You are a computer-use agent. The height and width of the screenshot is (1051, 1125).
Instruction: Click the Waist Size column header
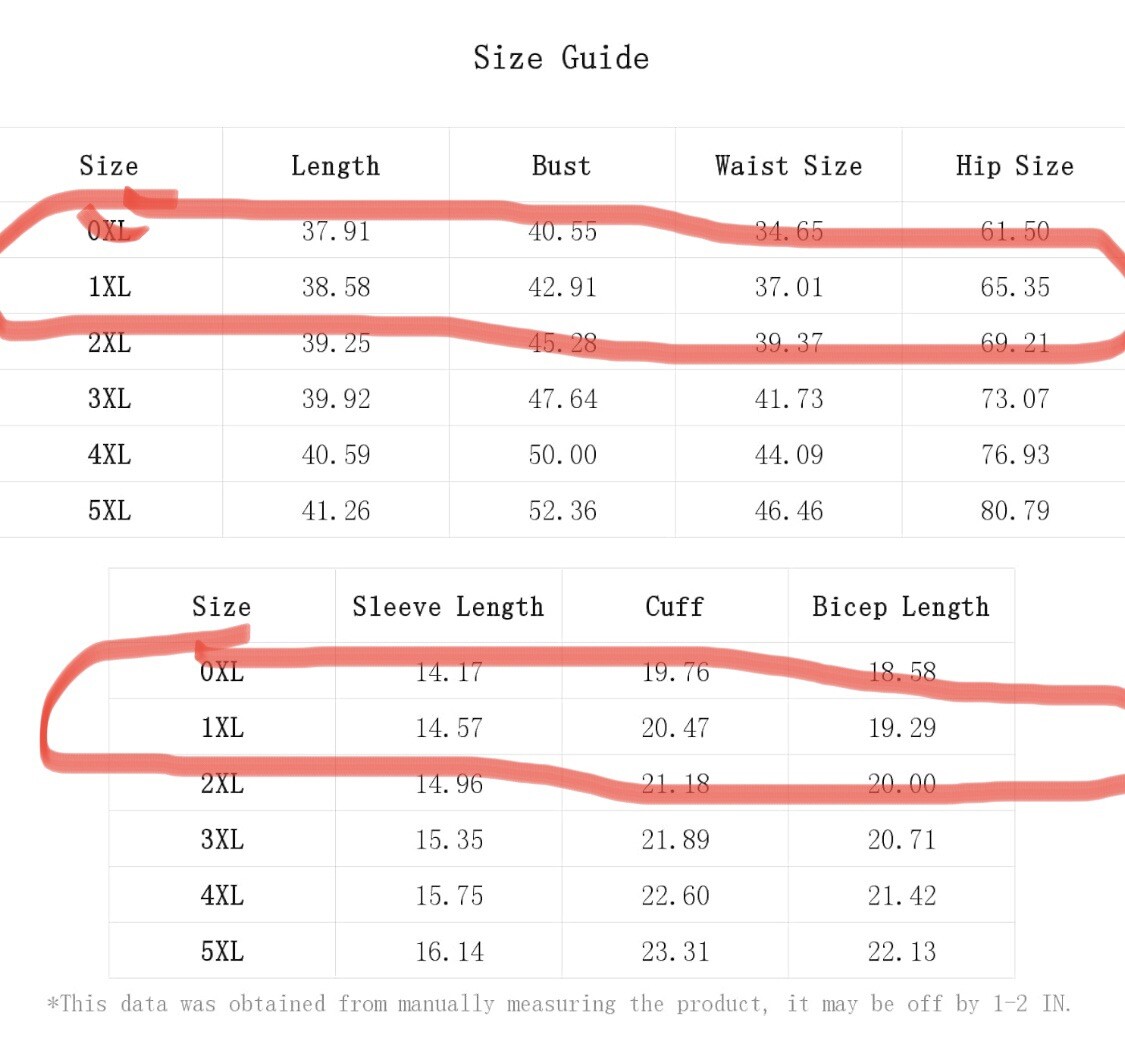click(789, 166)
